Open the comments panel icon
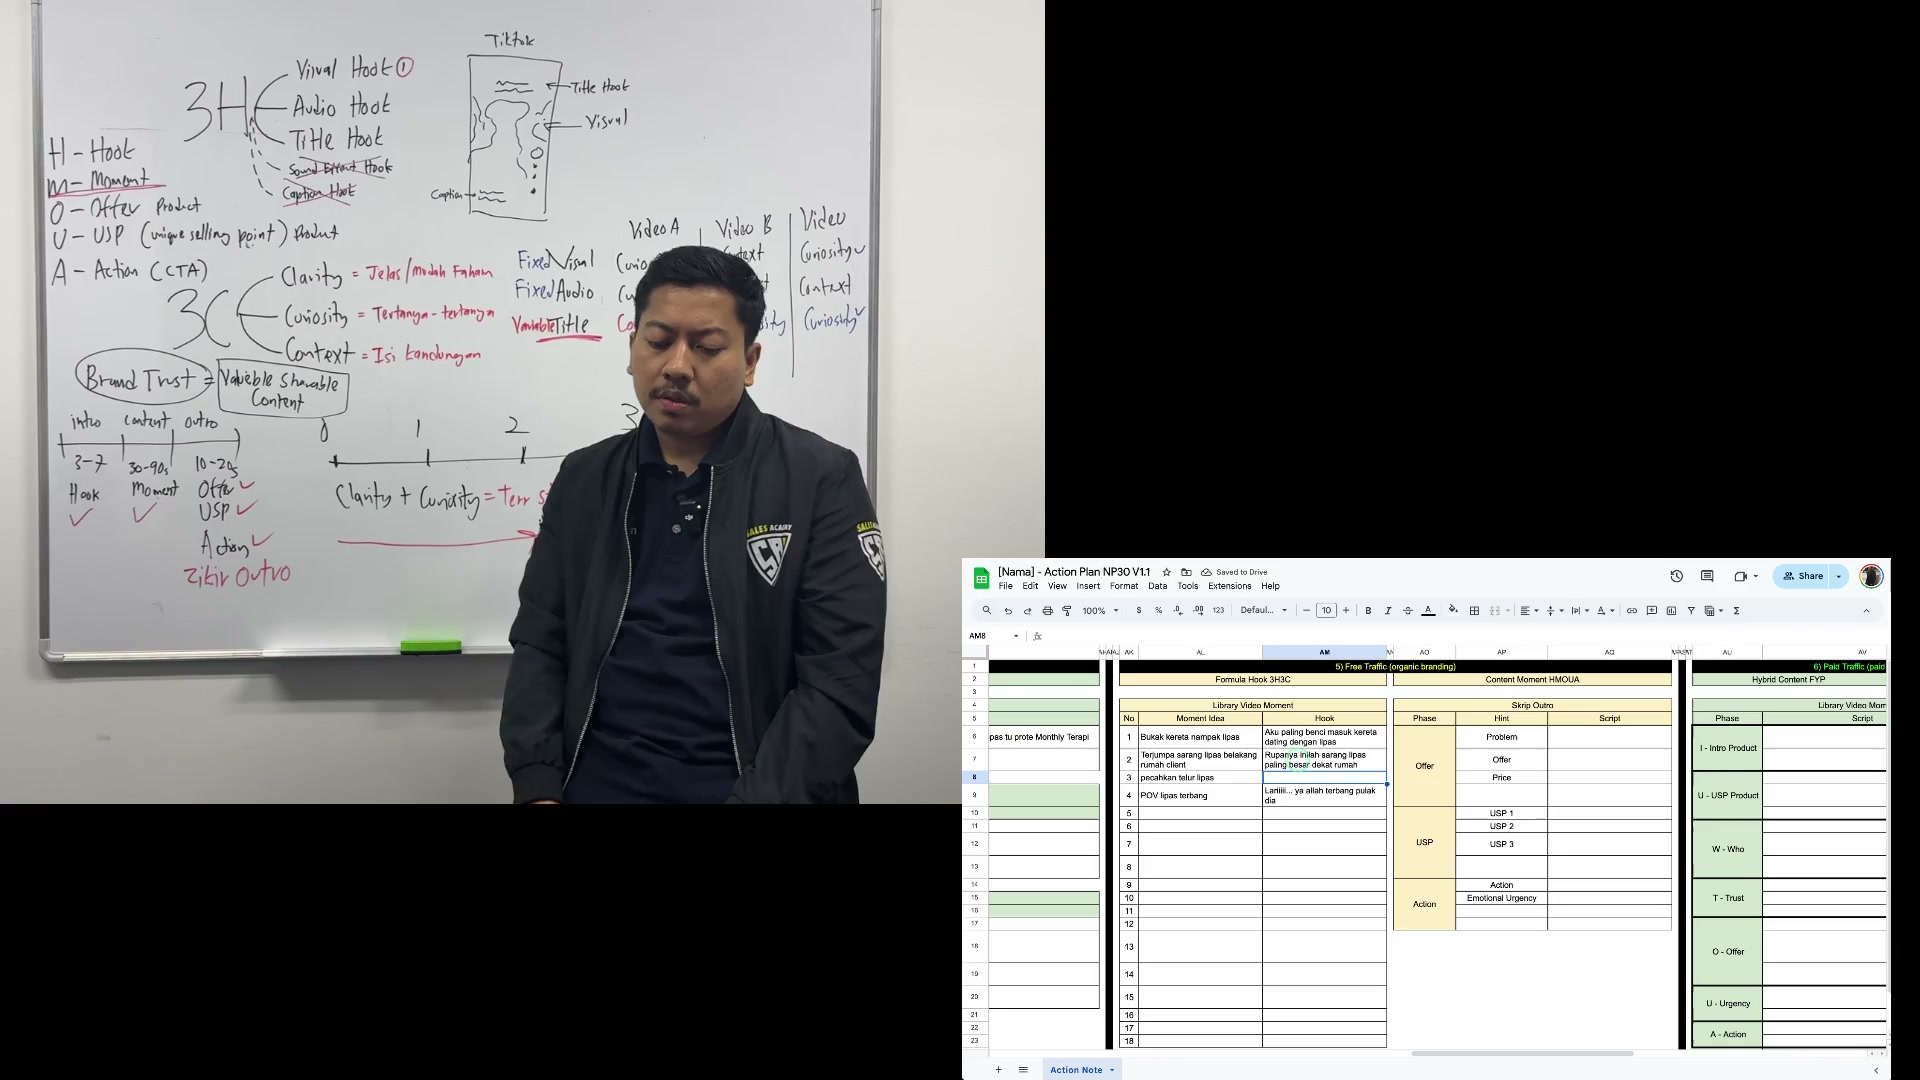The image size is (1920, 1080). [x=1707, y=576]
